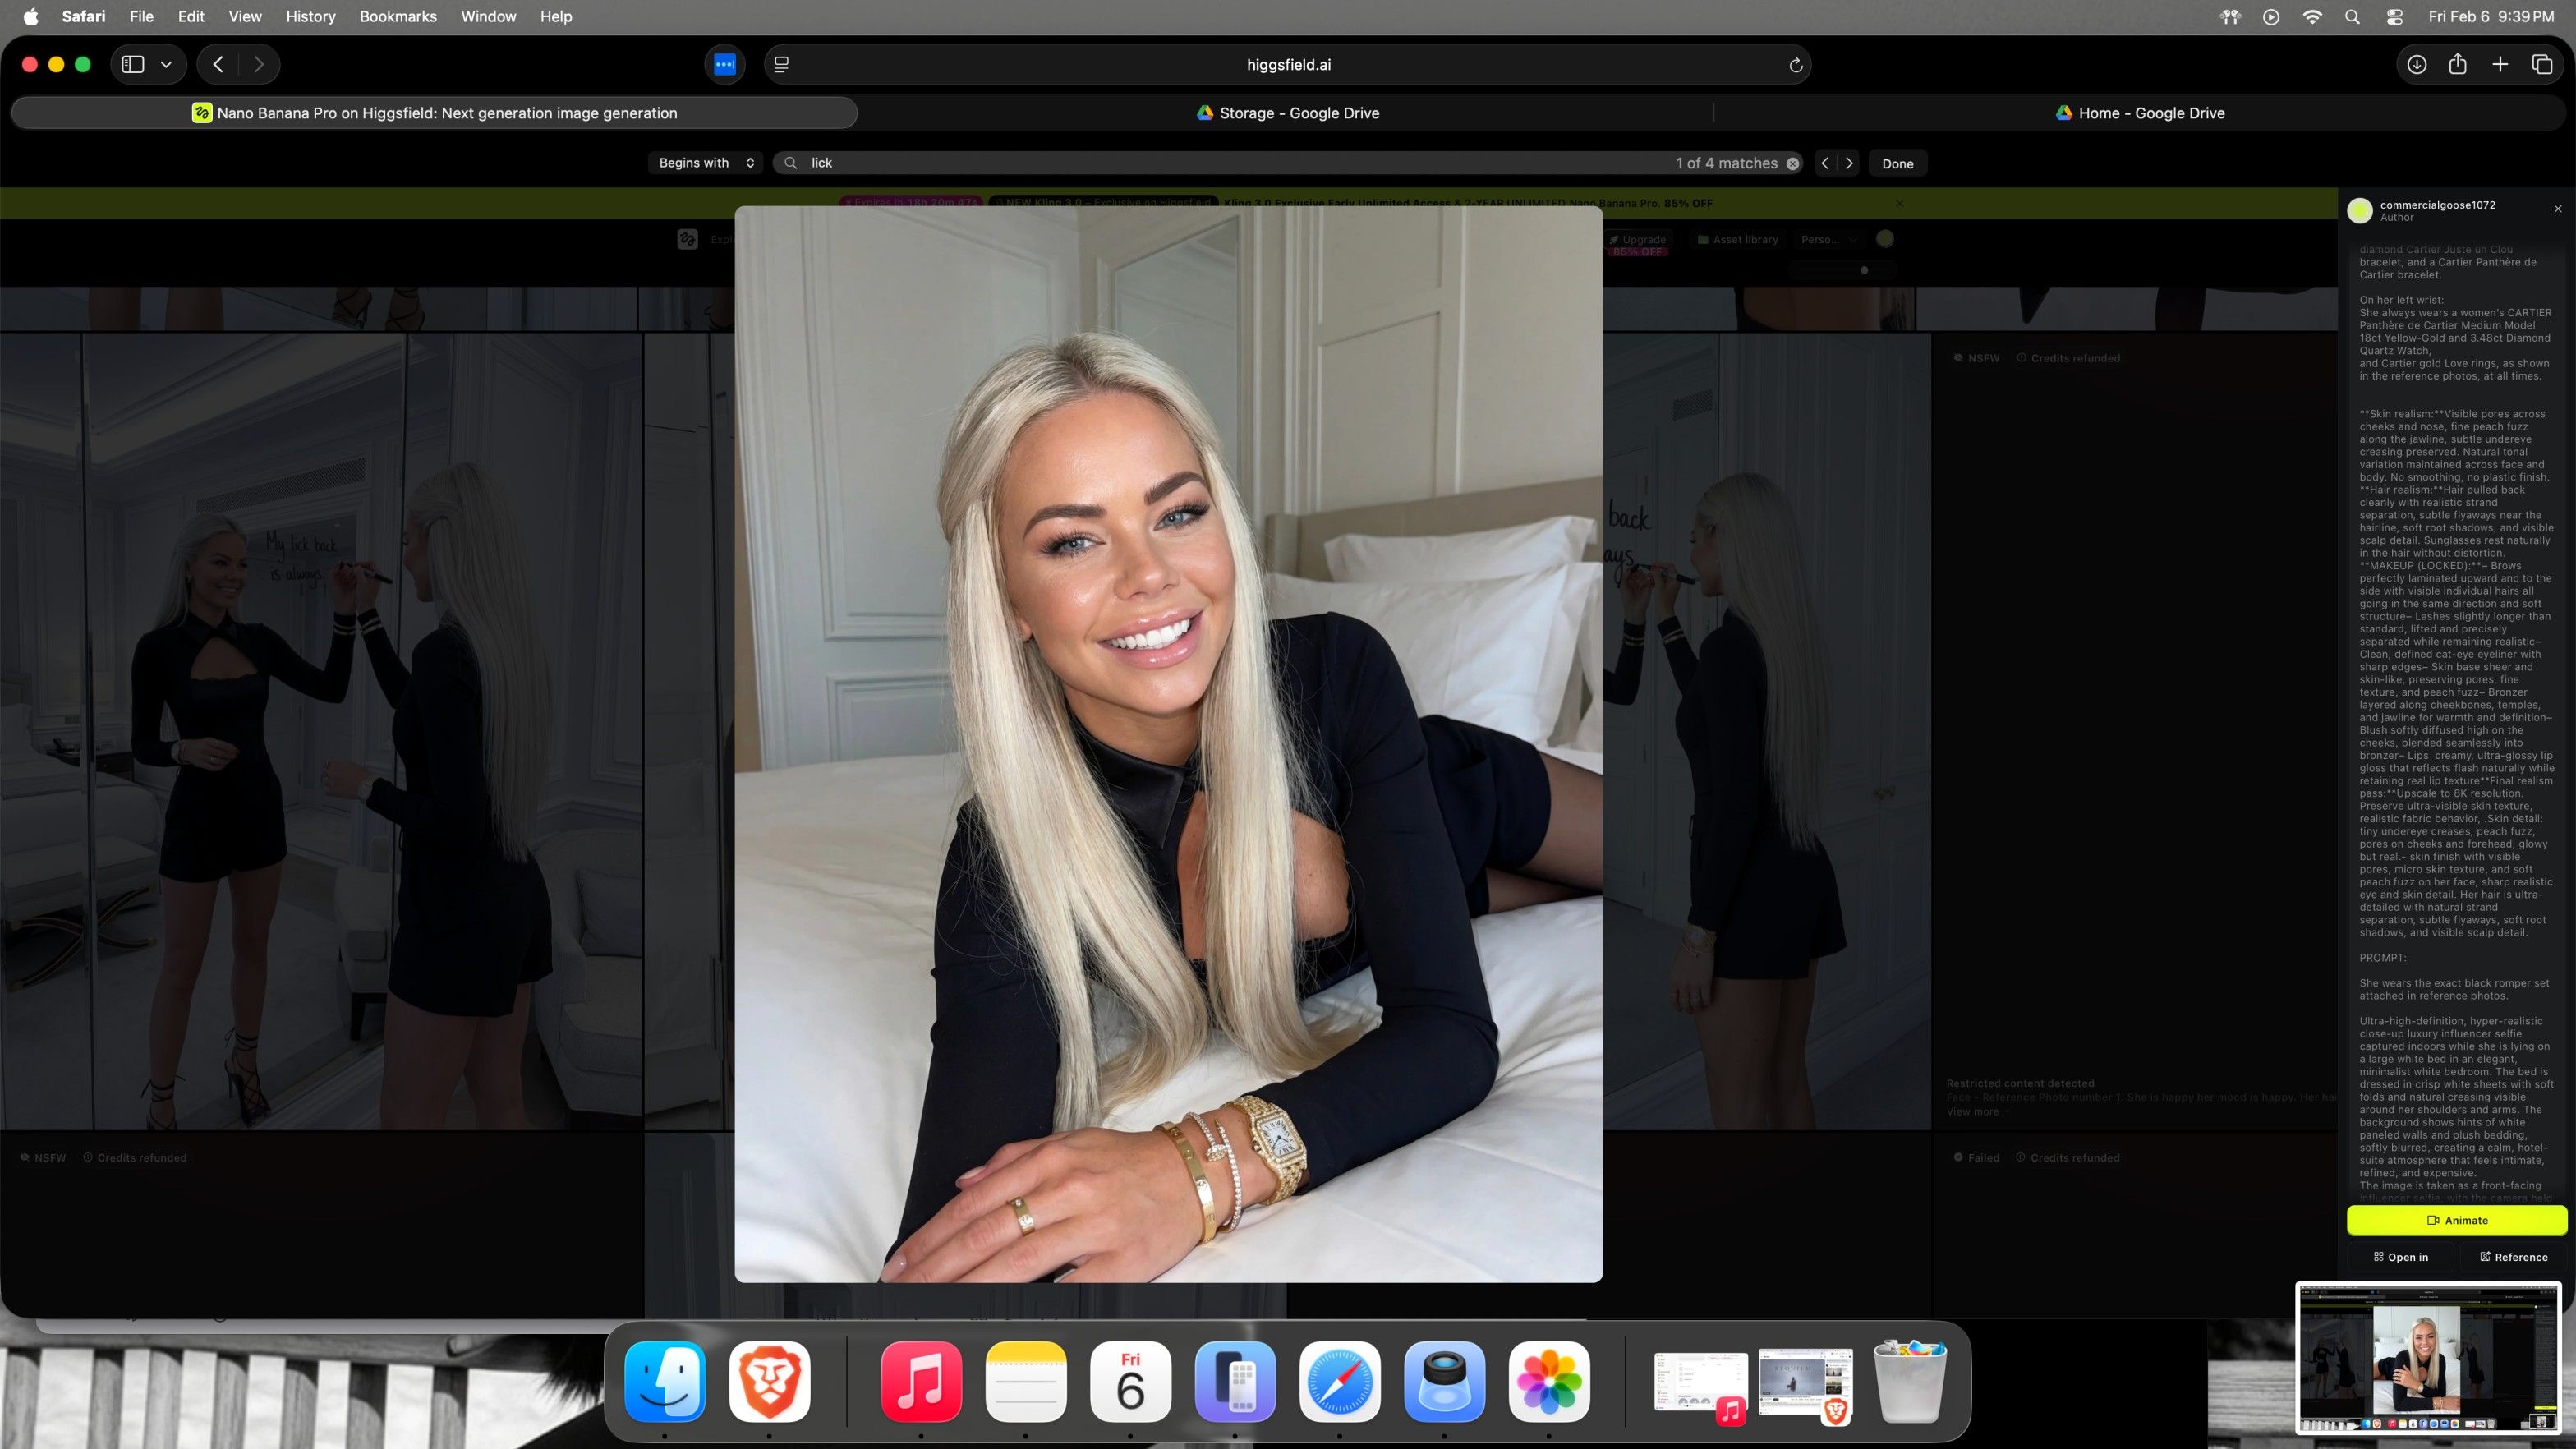
Task: Switch to Storage - Google Drive tab
Action: click(x=1287, y=113)
